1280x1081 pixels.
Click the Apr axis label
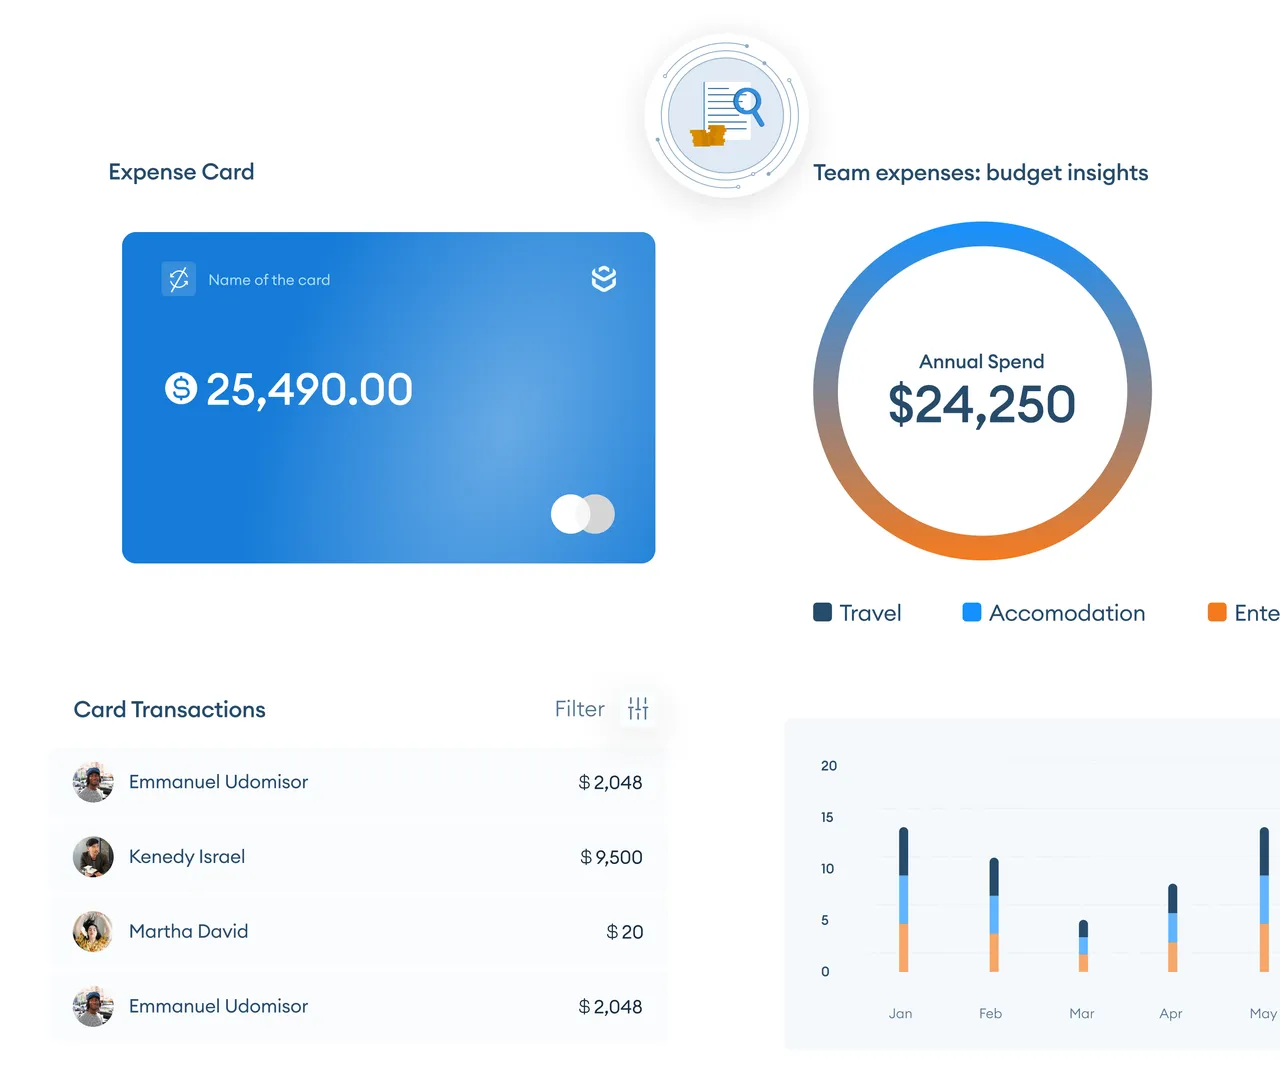[1170, 1014]
